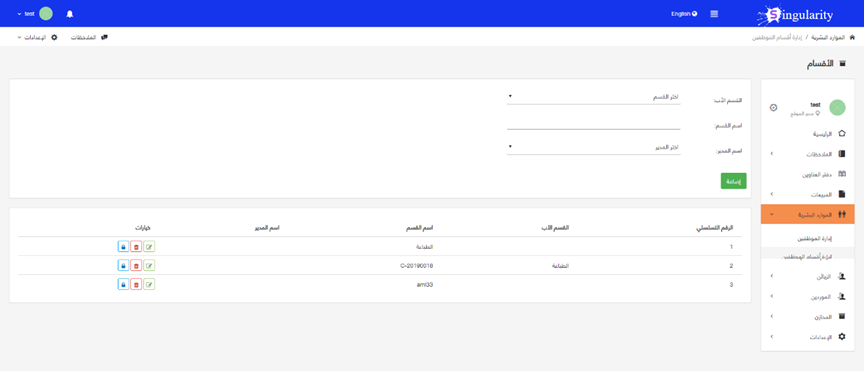Expand the sidebar الملاحظات chevron
864x371 pixels.
click(x=771, y=154)
